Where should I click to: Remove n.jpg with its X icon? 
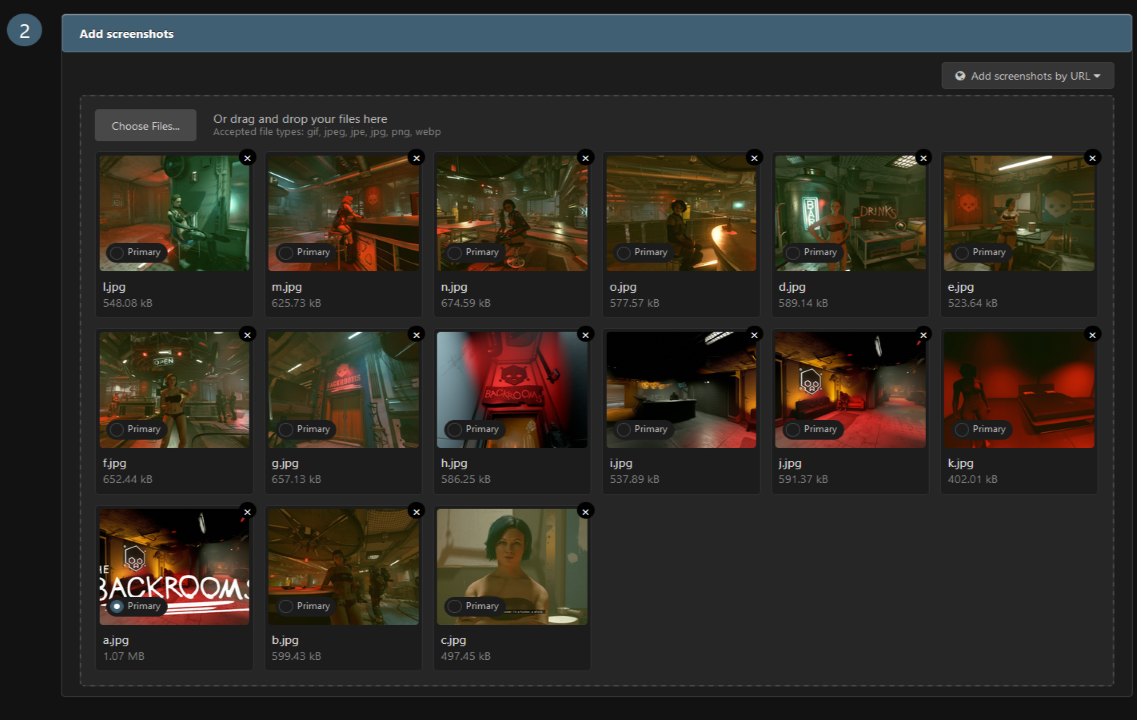pos(585,157)
